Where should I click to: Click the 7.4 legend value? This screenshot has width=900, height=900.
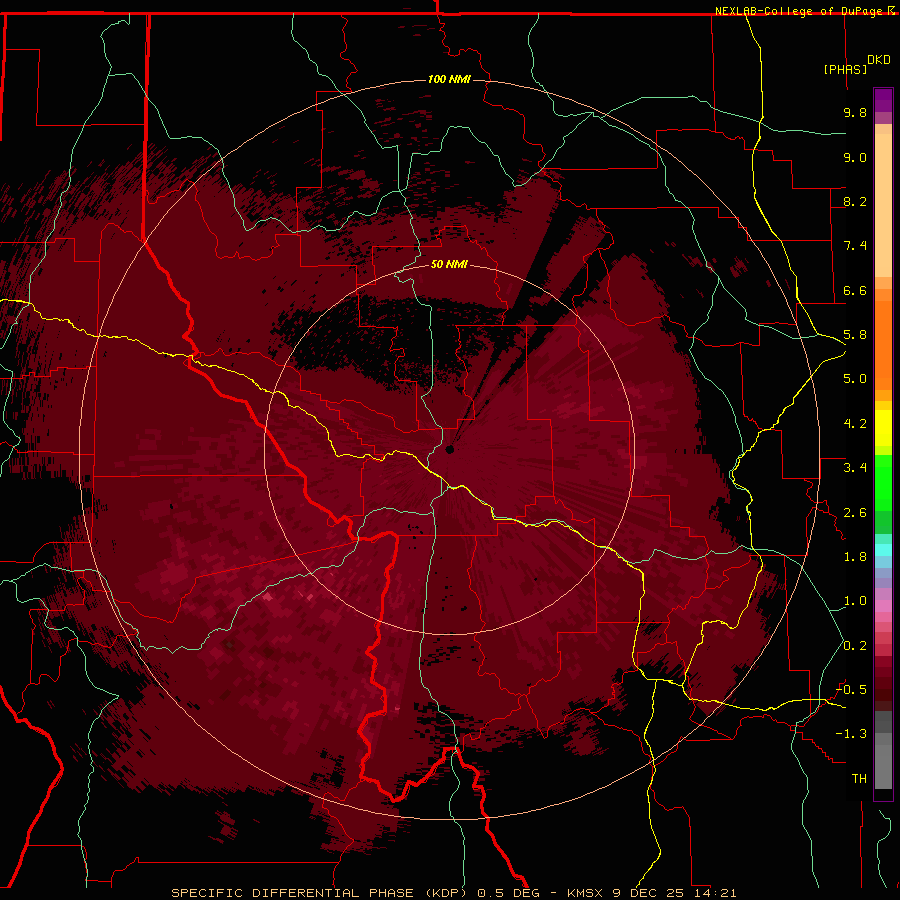pyautogui.click(x=855, y=246)
